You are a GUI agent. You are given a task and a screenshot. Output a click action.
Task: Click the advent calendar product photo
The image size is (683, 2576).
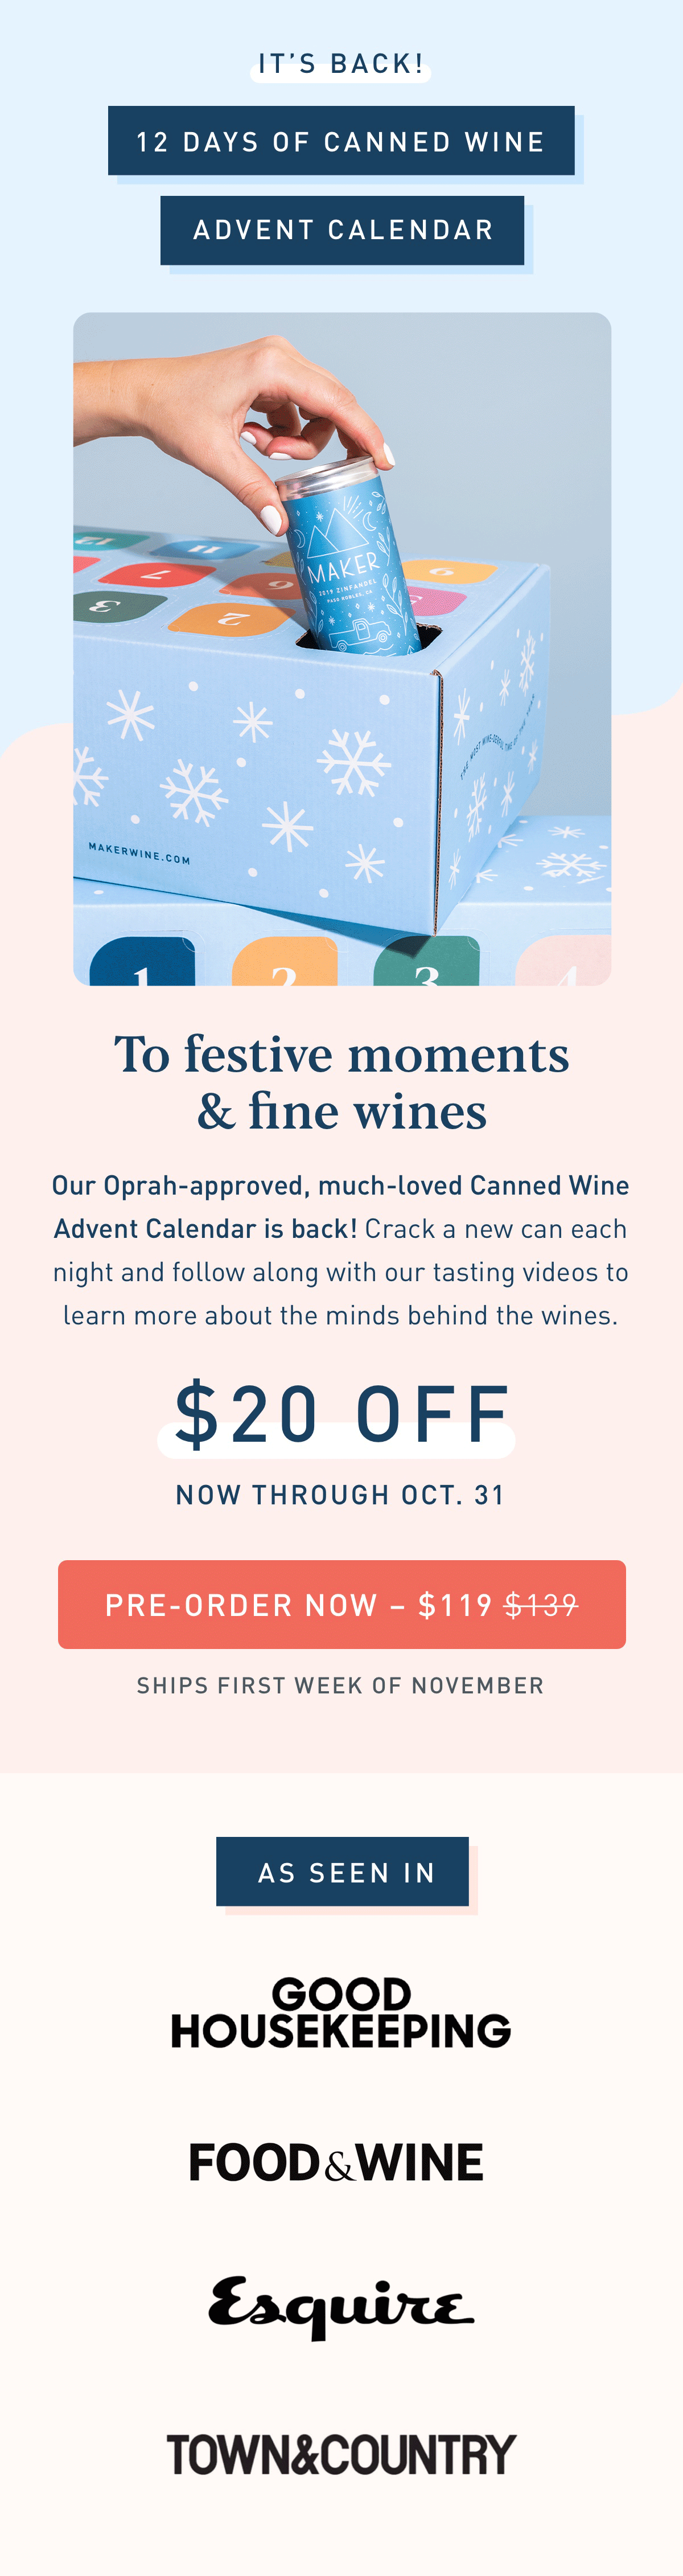pyautogui.click(x=342, y=649)
